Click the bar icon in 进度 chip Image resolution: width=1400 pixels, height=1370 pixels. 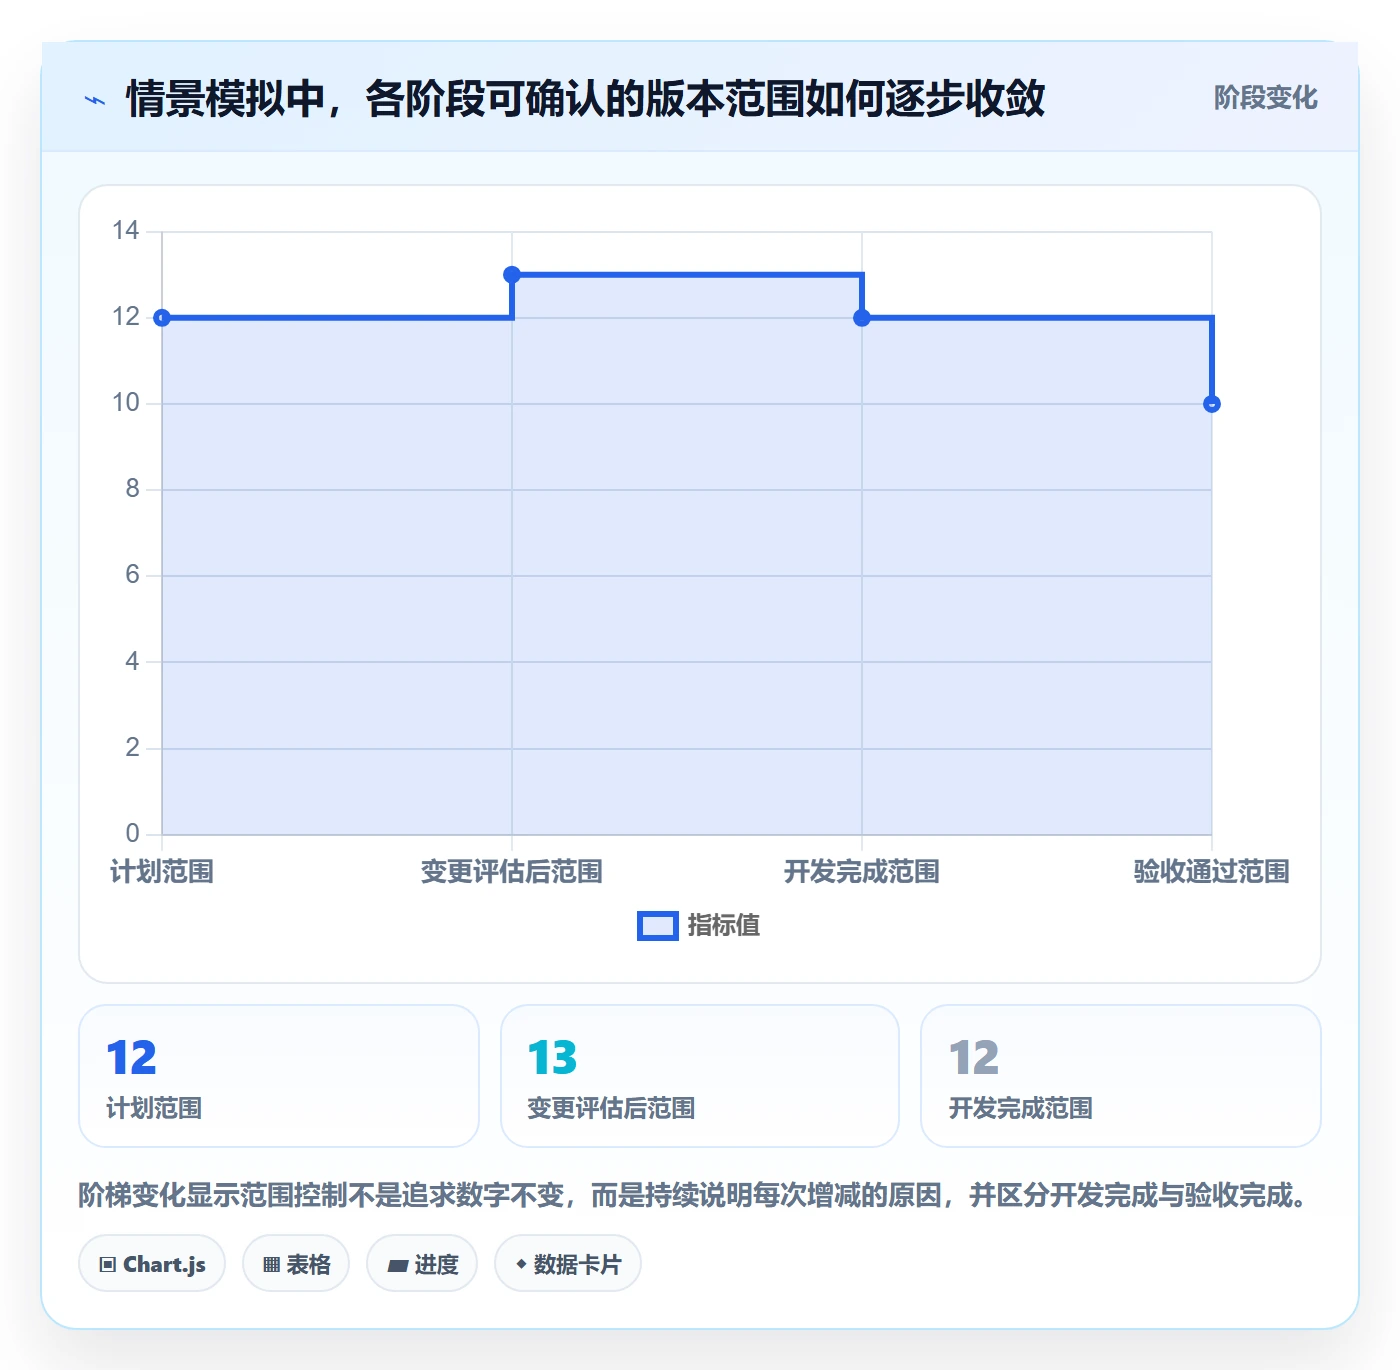click(398, 1266)
